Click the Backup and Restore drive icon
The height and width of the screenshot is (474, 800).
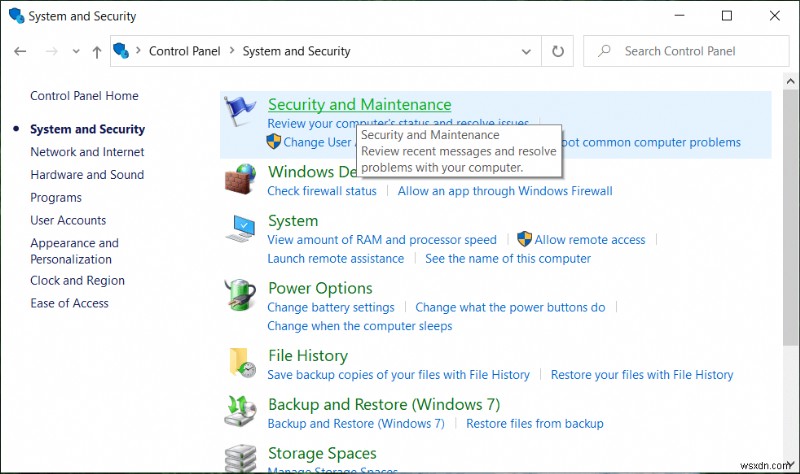tap(240, 411)
